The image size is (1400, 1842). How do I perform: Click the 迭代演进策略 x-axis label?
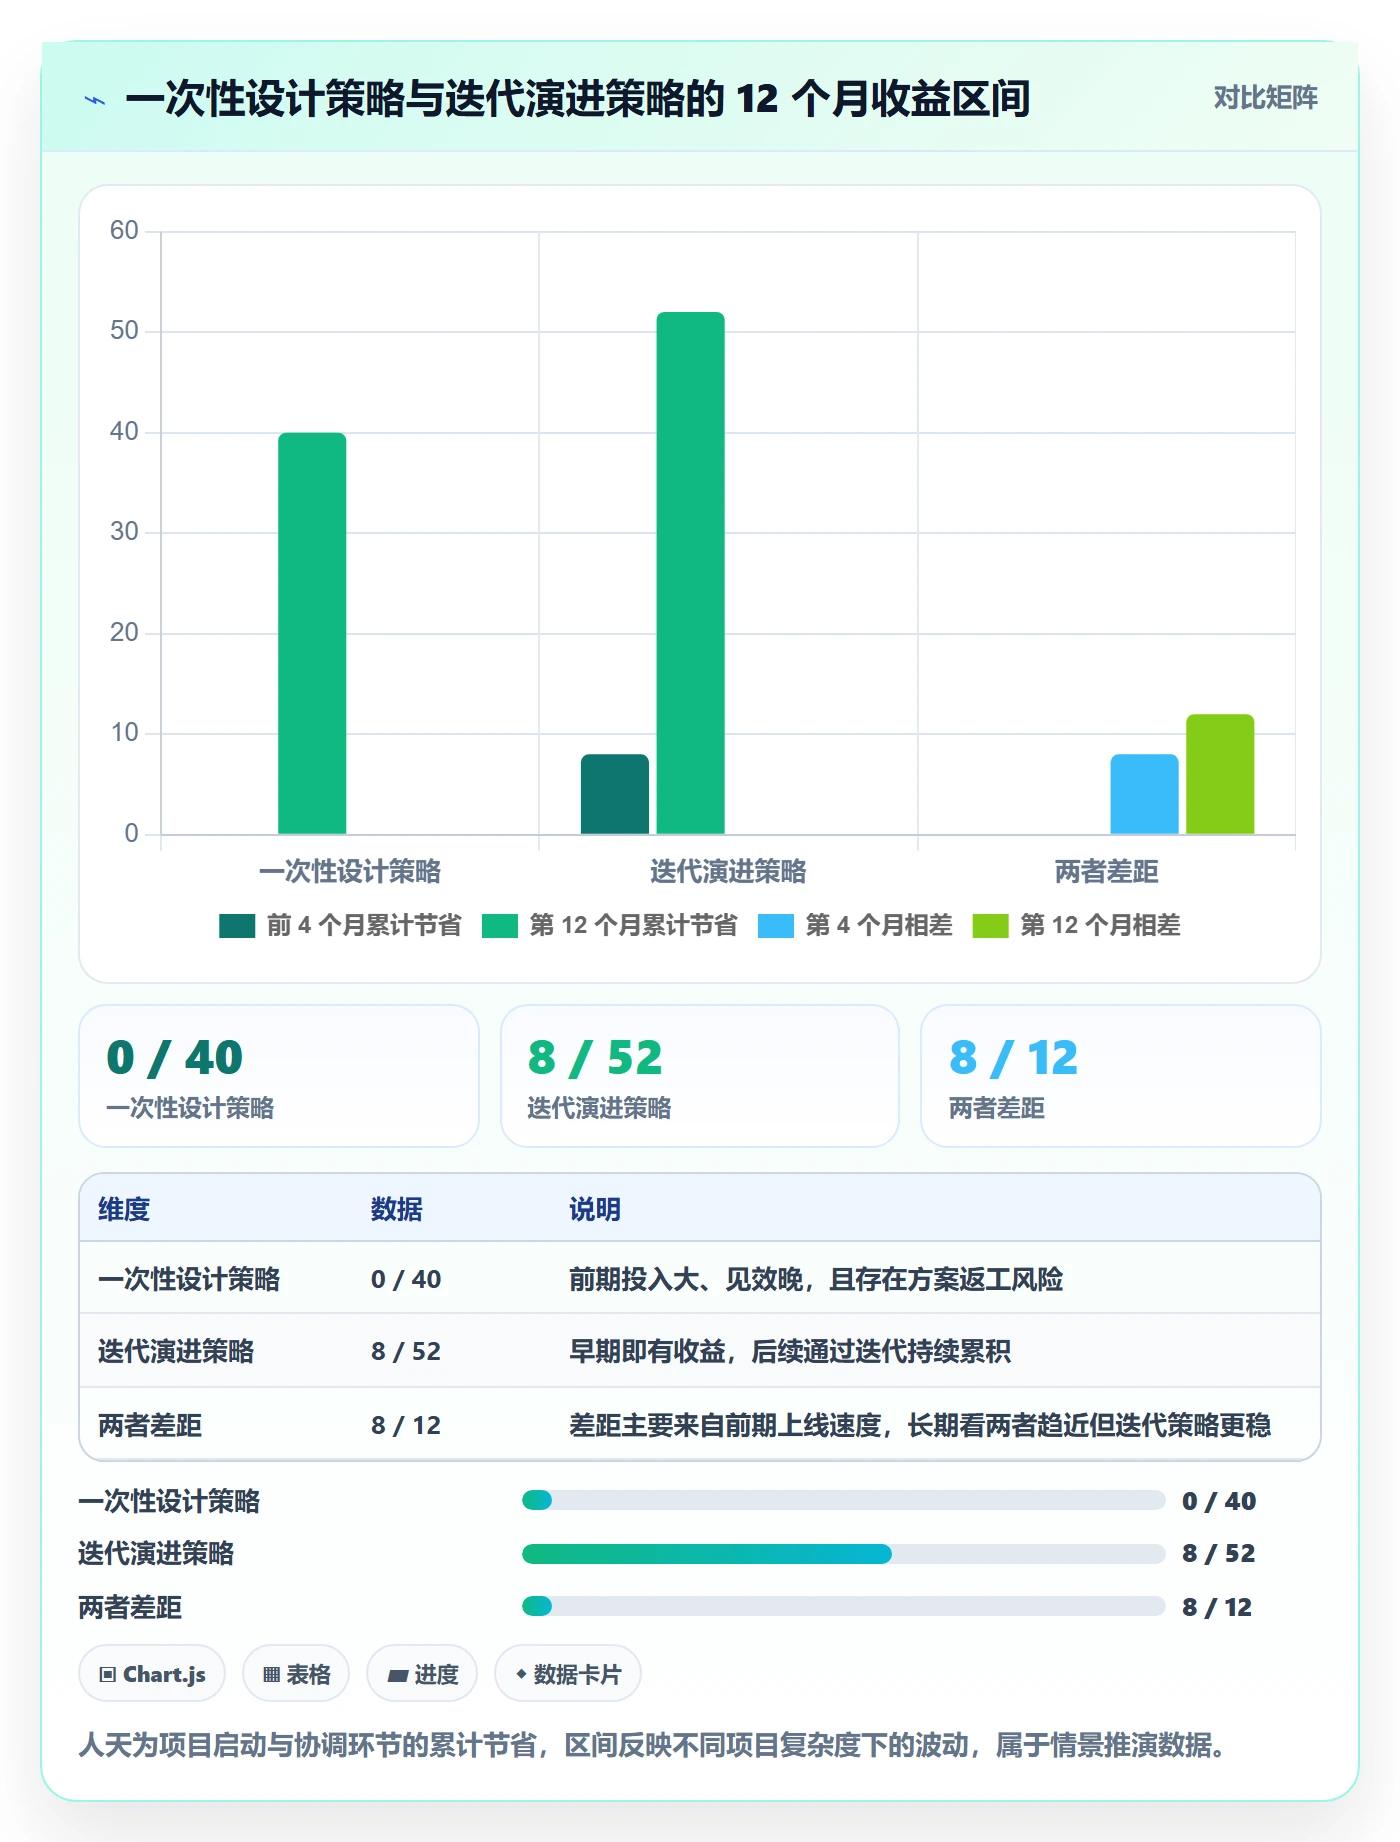728,872
